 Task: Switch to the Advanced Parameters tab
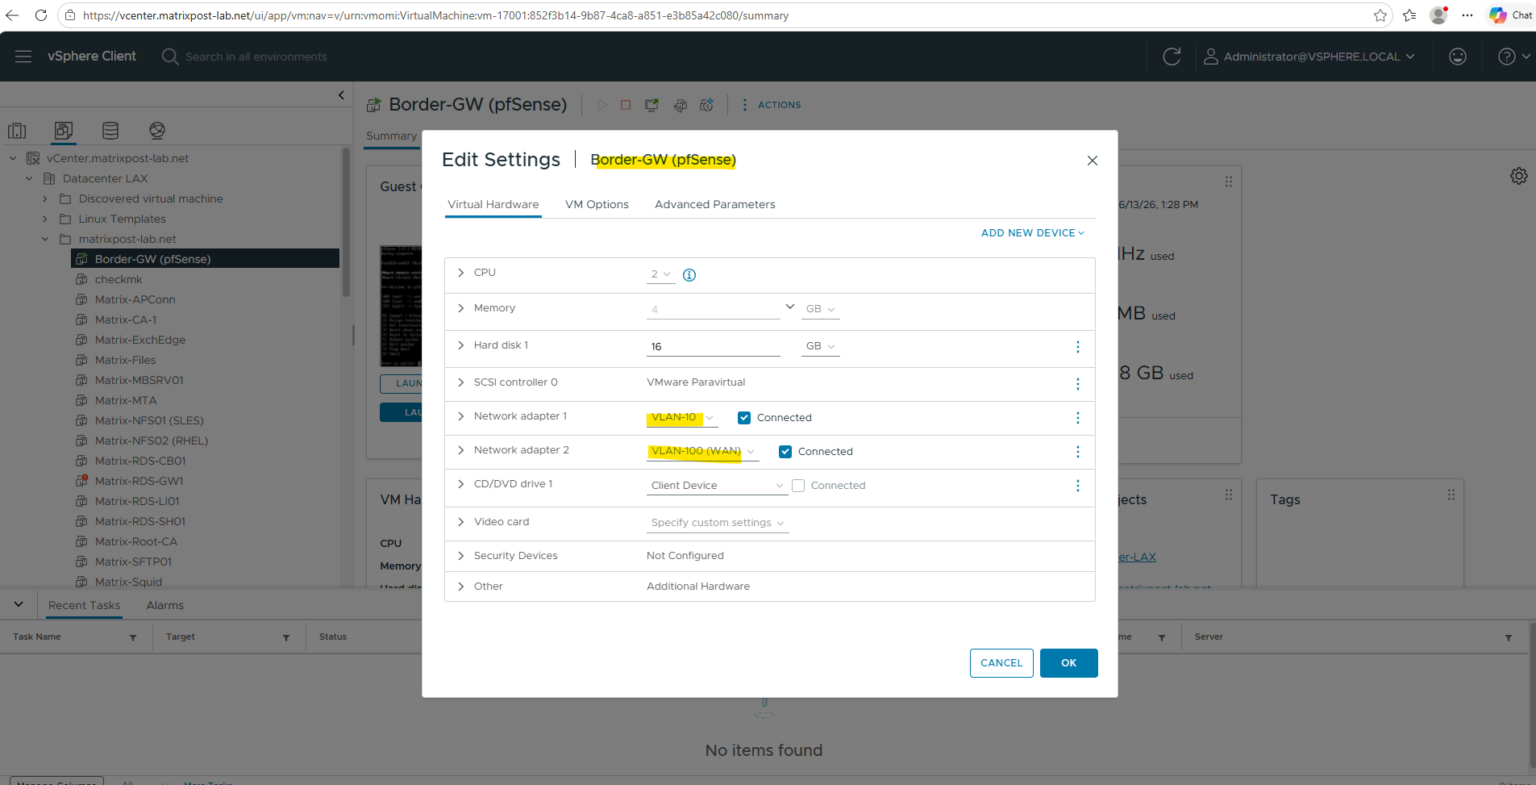(x=715, y=204)
